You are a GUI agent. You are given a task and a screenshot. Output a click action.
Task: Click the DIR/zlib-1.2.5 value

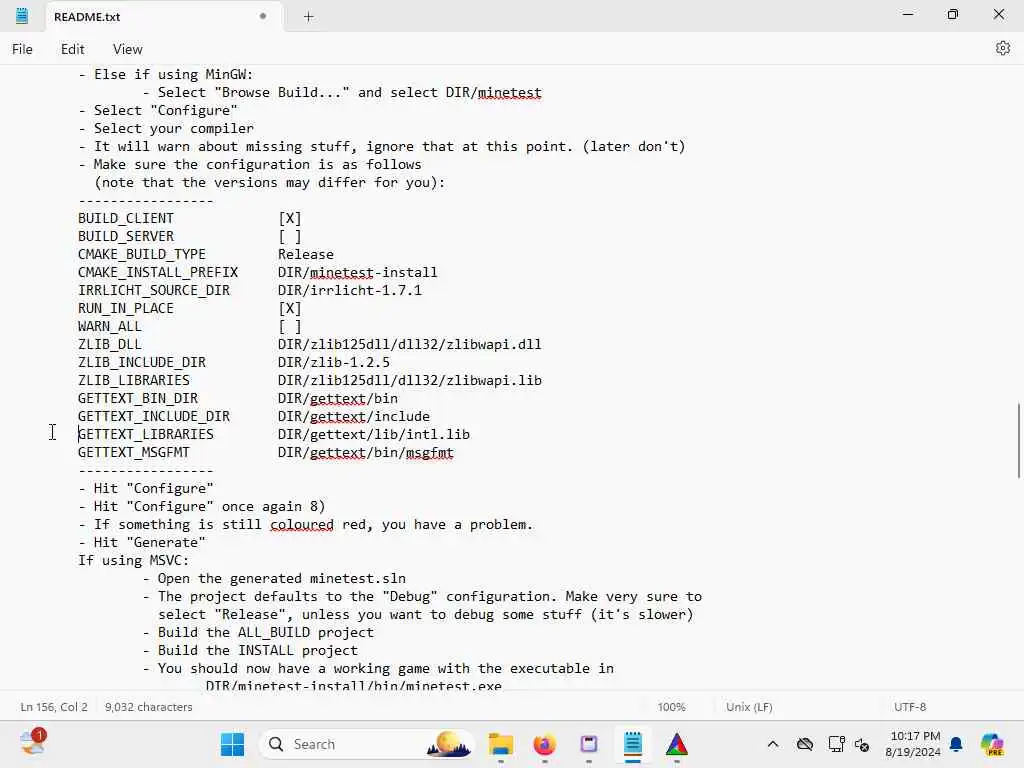[334, 362]
